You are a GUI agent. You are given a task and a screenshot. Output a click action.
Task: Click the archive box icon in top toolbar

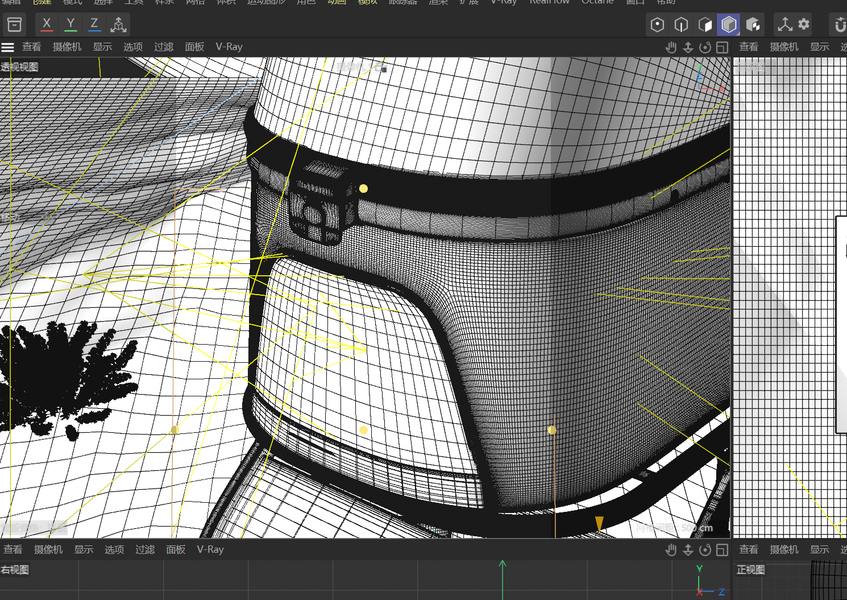[x=15, y=25]
